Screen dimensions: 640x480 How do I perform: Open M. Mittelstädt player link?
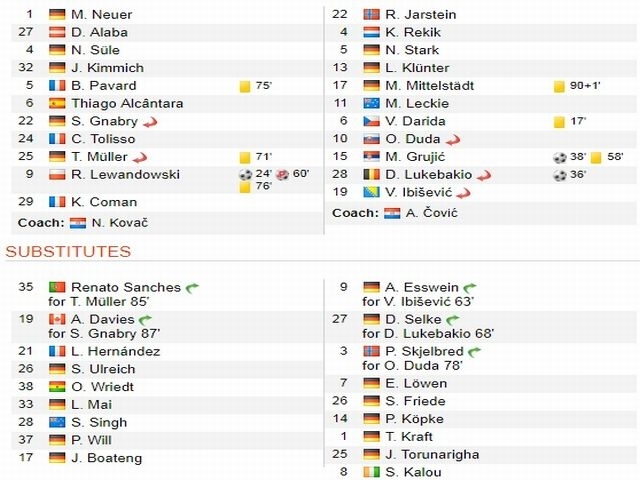(429, 86)
